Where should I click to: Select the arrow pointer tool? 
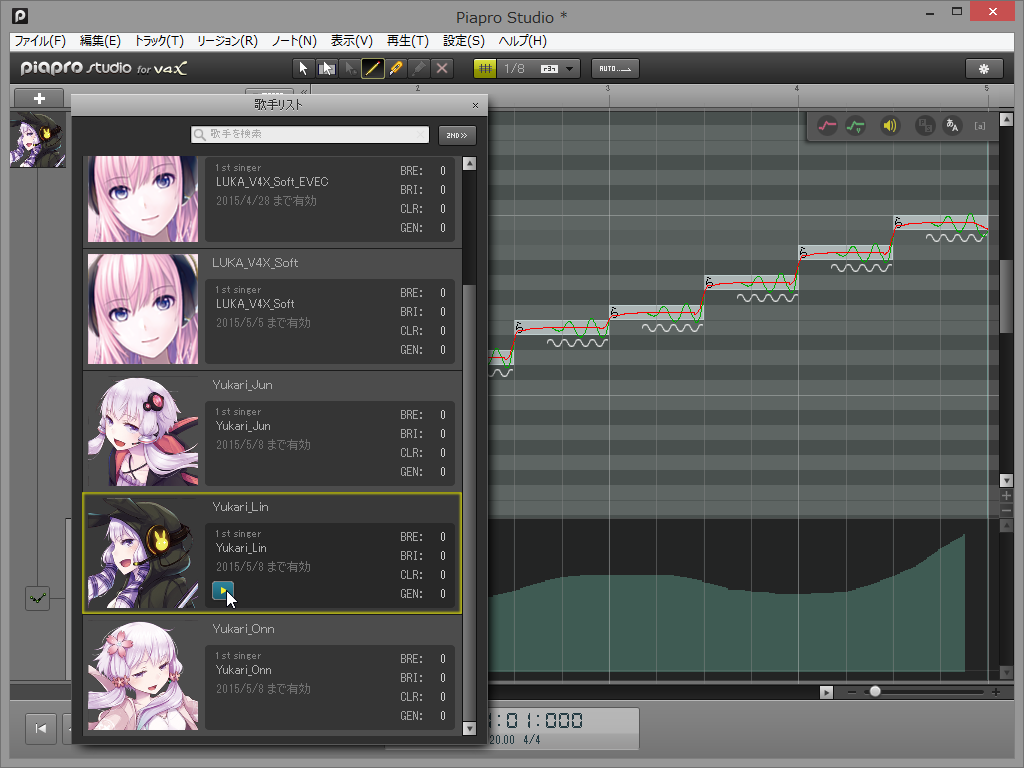(303, 69)
